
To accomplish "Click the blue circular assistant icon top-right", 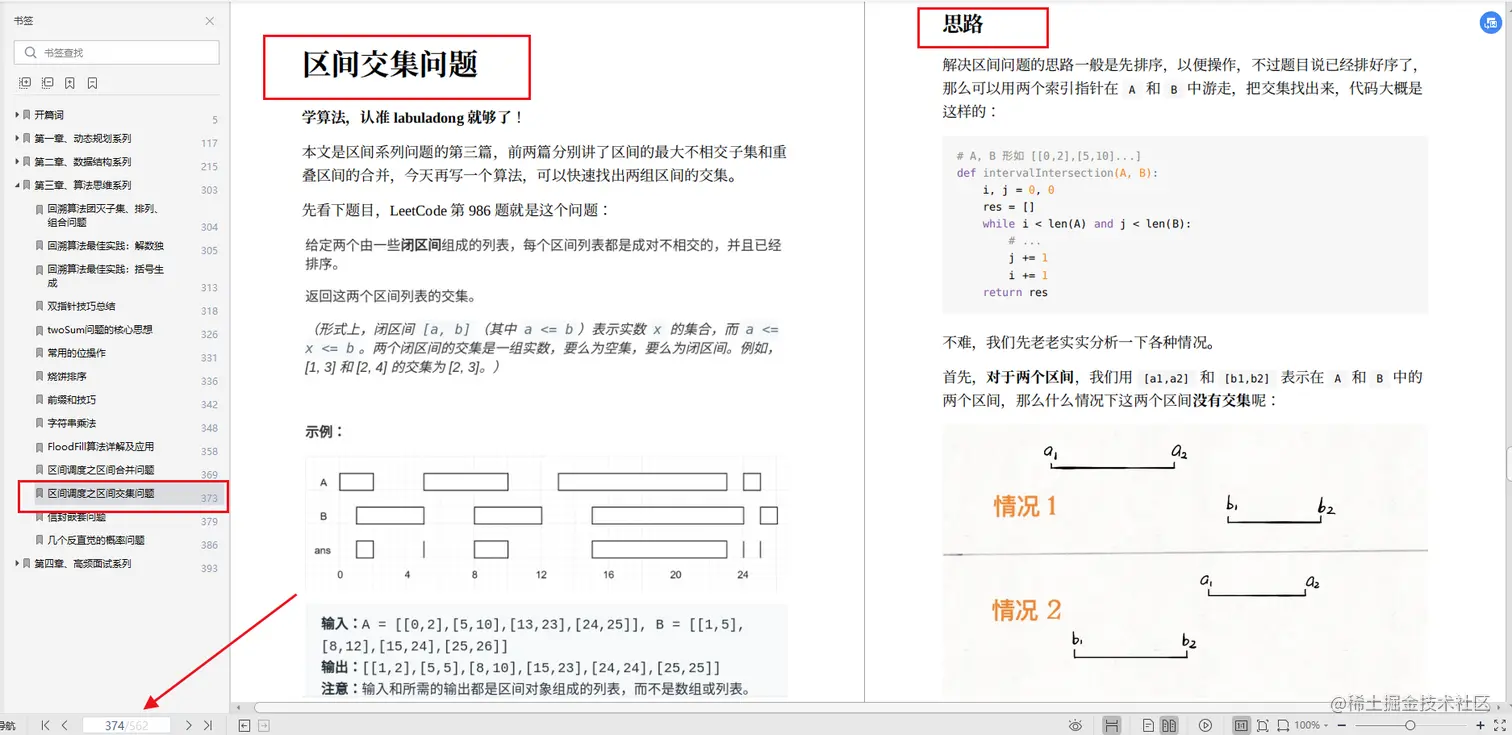I will click(1491, 22).
